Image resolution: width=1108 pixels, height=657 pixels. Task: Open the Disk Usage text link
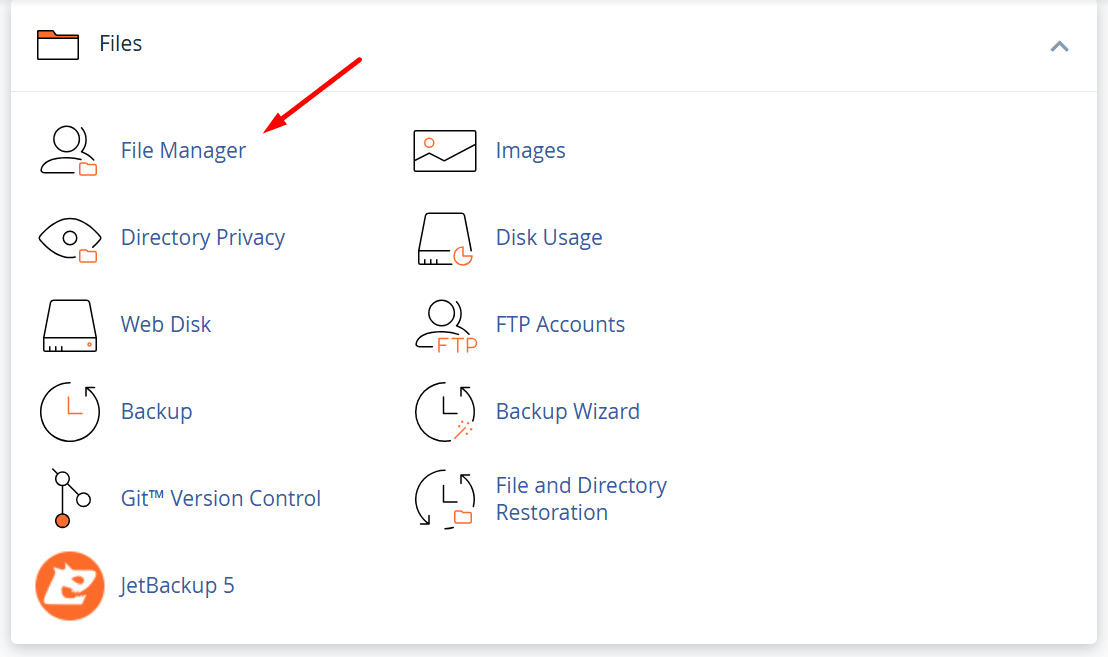pyautogui.click(x=549, y=238)
